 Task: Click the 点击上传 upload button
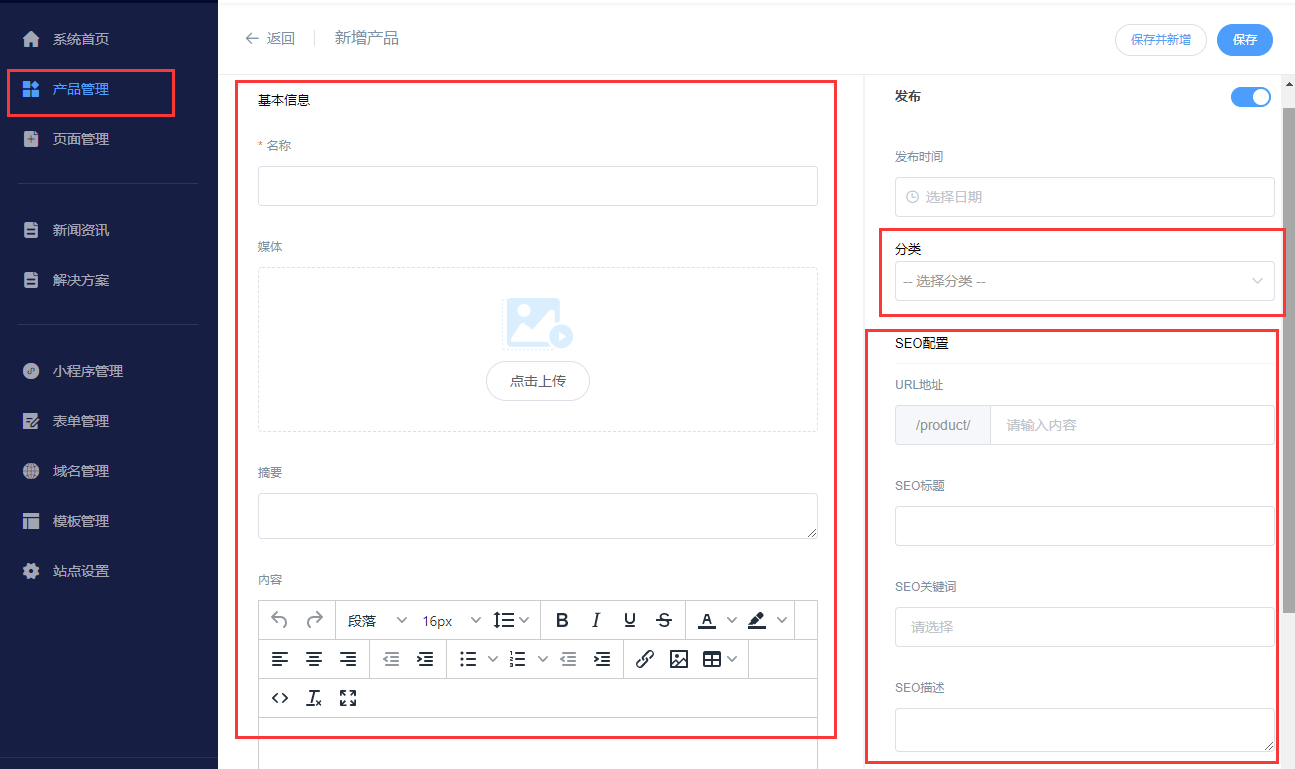(537, 381)
